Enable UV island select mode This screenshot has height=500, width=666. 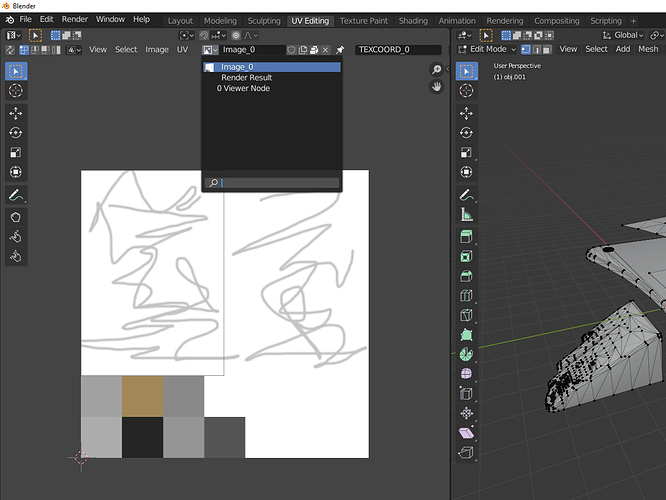56,50
